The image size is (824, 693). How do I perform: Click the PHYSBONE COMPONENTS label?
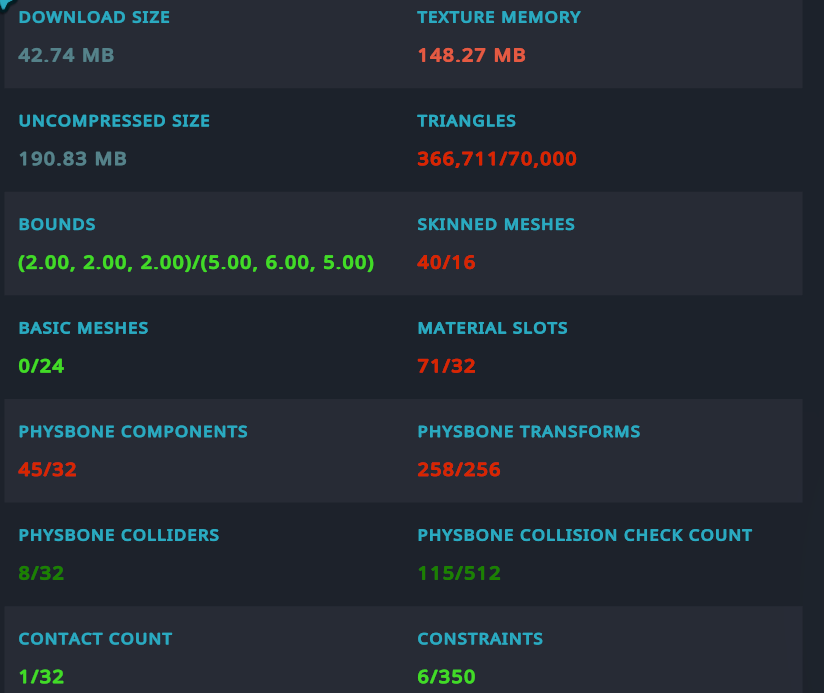point(132,431)
